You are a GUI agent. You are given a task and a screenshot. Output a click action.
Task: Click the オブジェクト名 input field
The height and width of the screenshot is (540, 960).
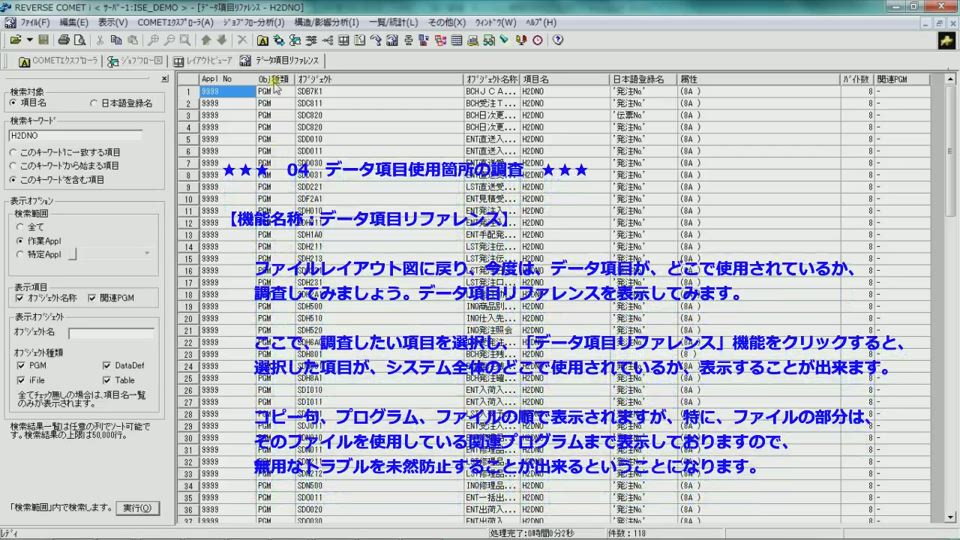tap(110, 332)
